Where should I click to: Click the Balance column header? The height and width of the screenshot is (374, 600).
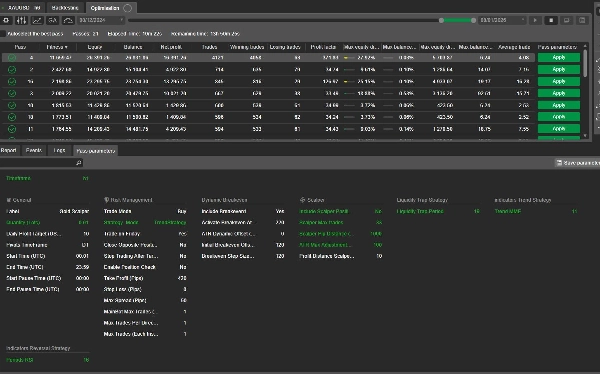[x=133, y=47]
